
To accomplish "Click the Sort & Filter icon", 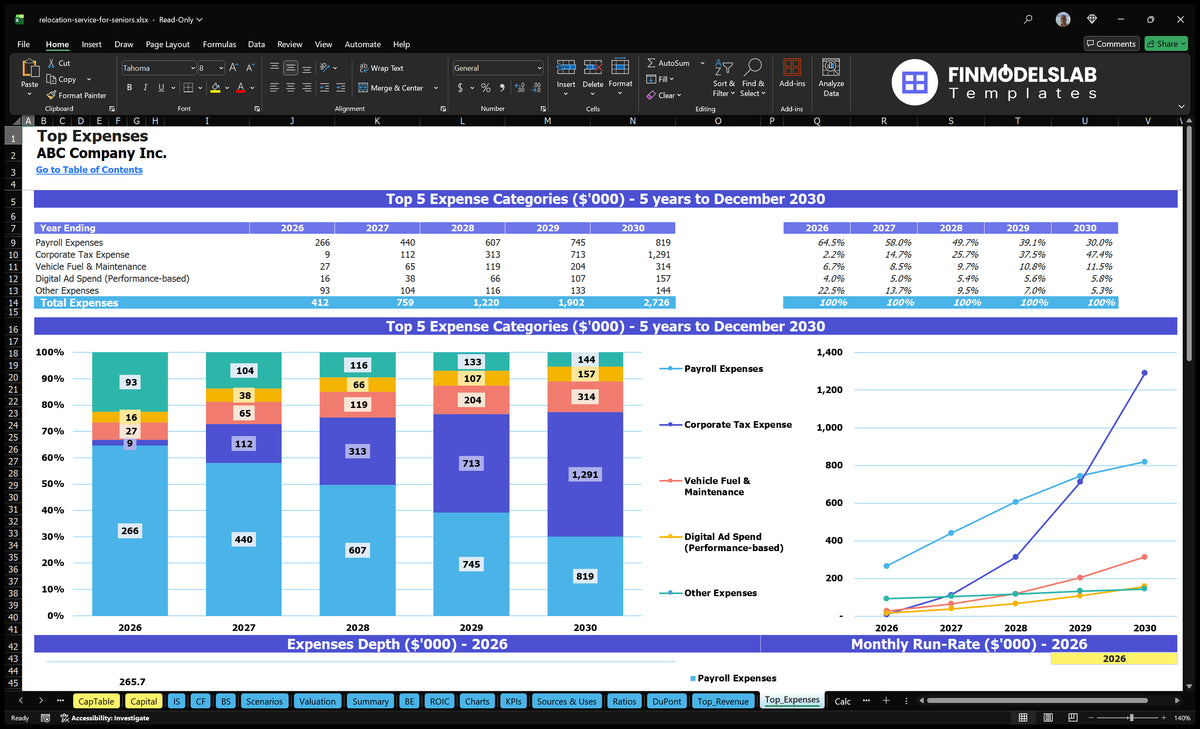I will [723, 68].
